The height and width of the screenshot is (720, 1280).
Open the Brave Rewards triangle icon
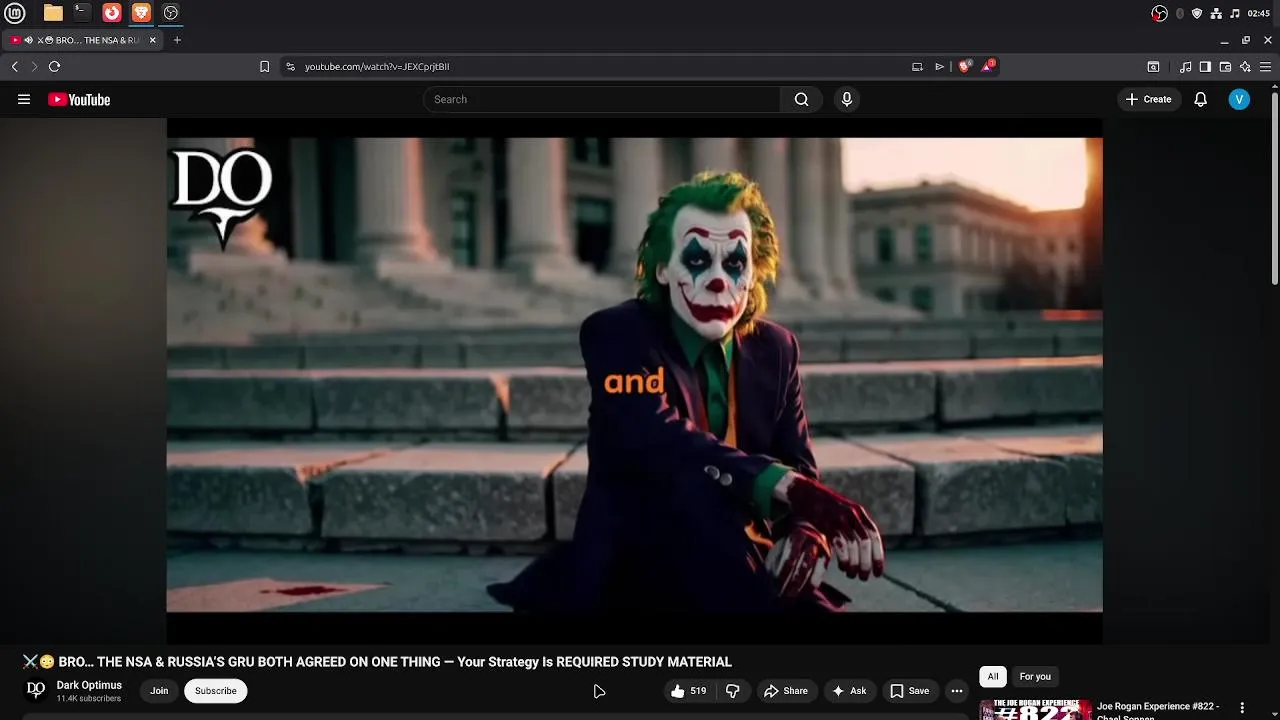tap(988, 66)
